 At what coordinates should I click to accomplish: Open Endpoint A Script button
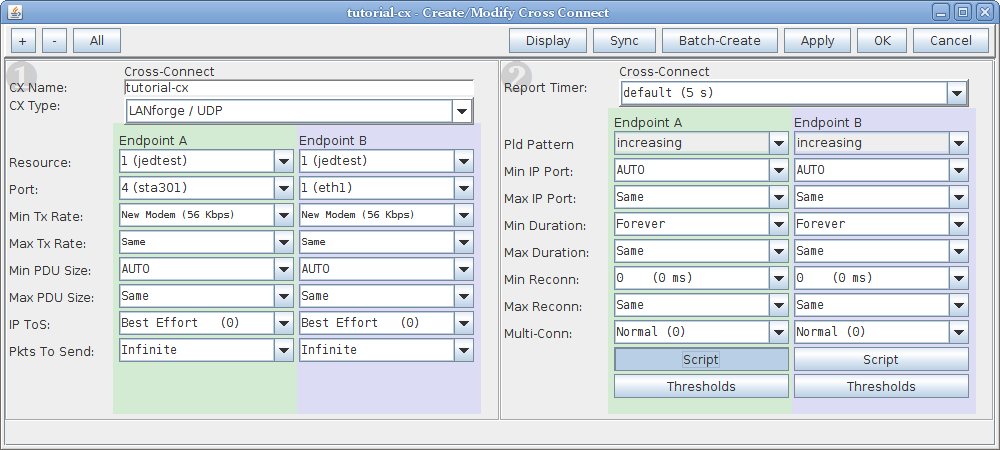(701, 359)
